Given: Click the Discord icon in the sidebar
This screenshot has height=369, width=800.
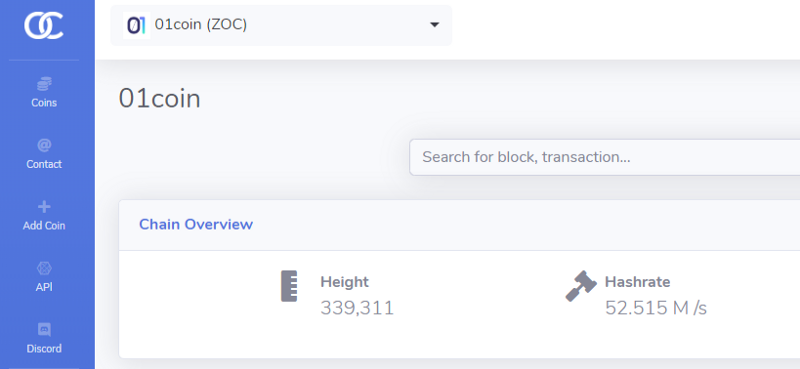Looking at the screenshot, I should (x=44, y=330).
